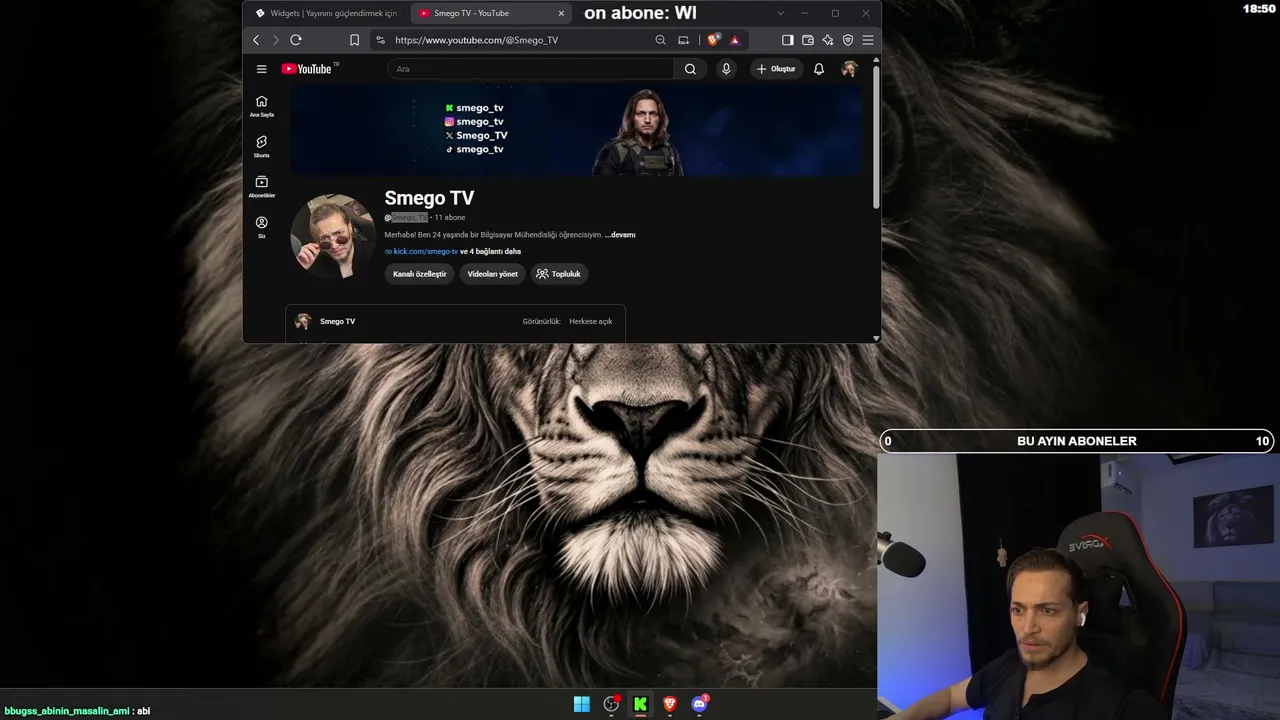Open site settings icon in the address bar

380,40
